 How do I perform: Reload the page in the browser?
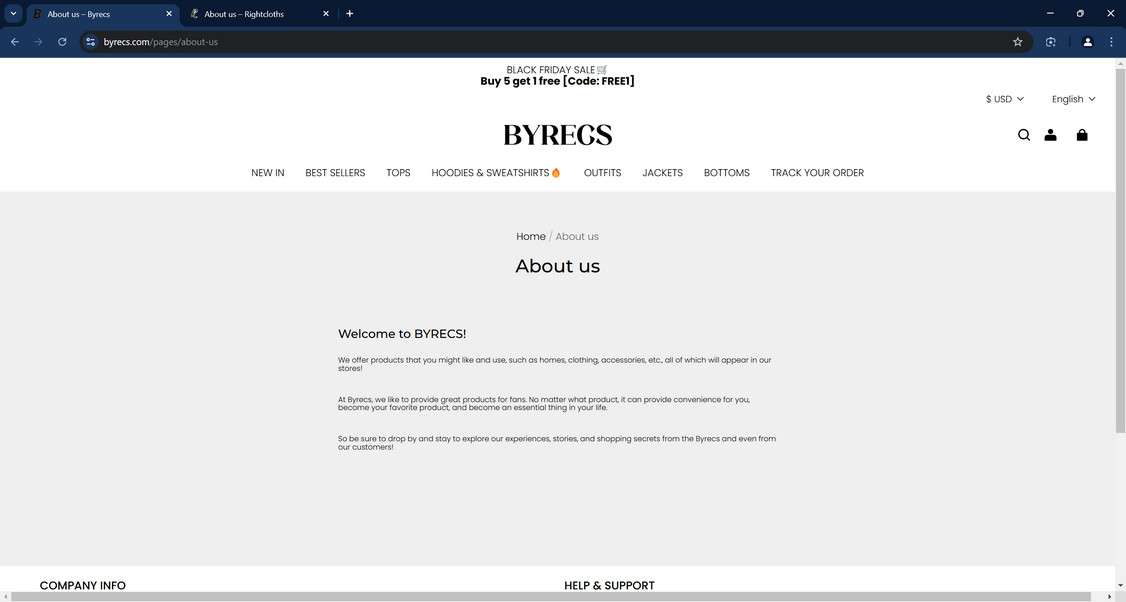coord(62,42)
